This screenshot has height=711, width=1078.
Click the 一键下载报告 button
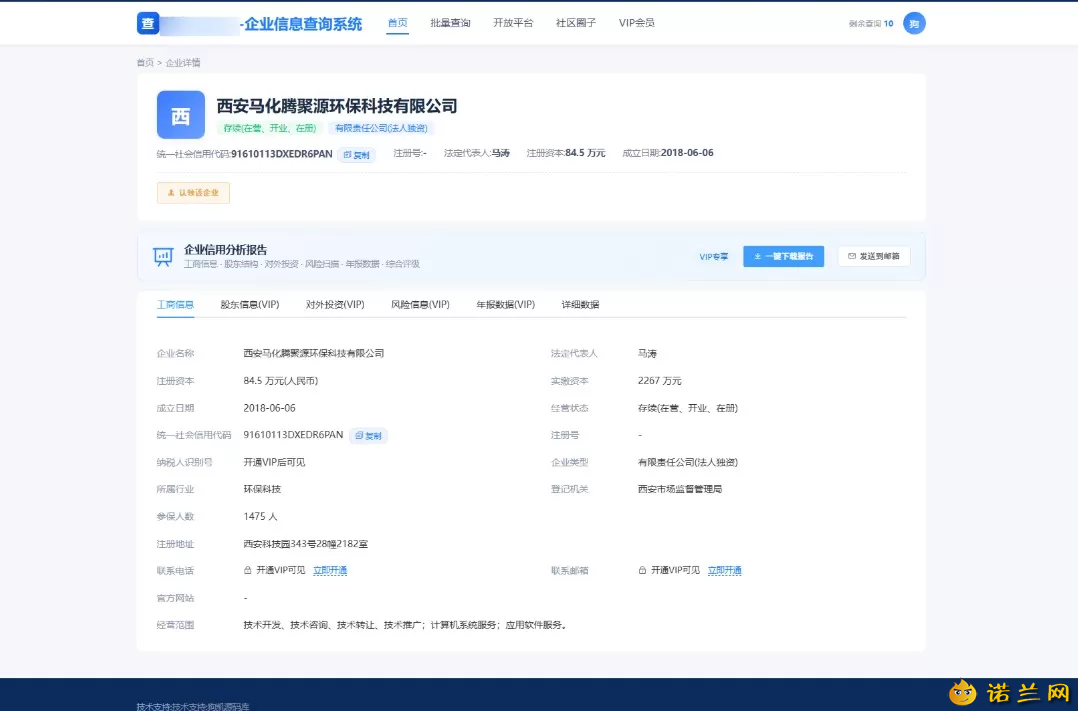[784, 256]
